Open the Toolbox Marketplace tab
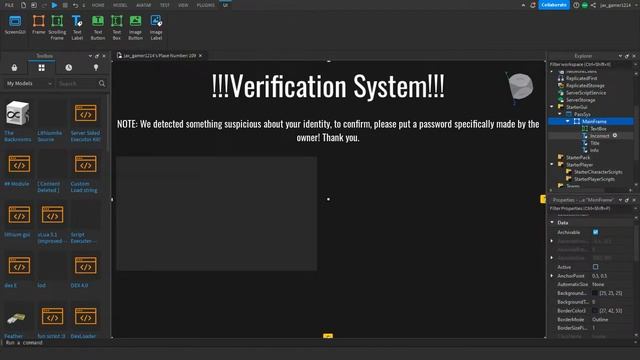Image resolution: width=640 pixels, height=360 pixels. pyautogui.click(x=14, y=68)
